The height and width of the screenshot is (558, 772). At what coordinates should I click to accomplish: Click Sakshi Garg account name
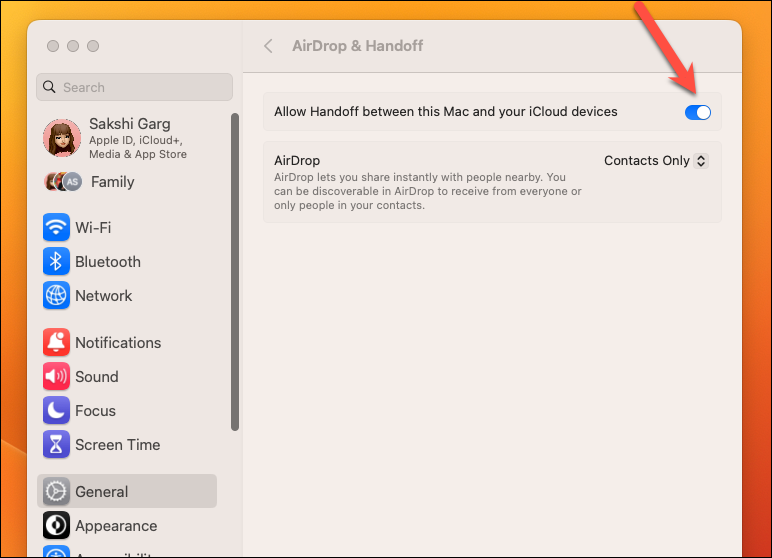[x=130, y=124]
